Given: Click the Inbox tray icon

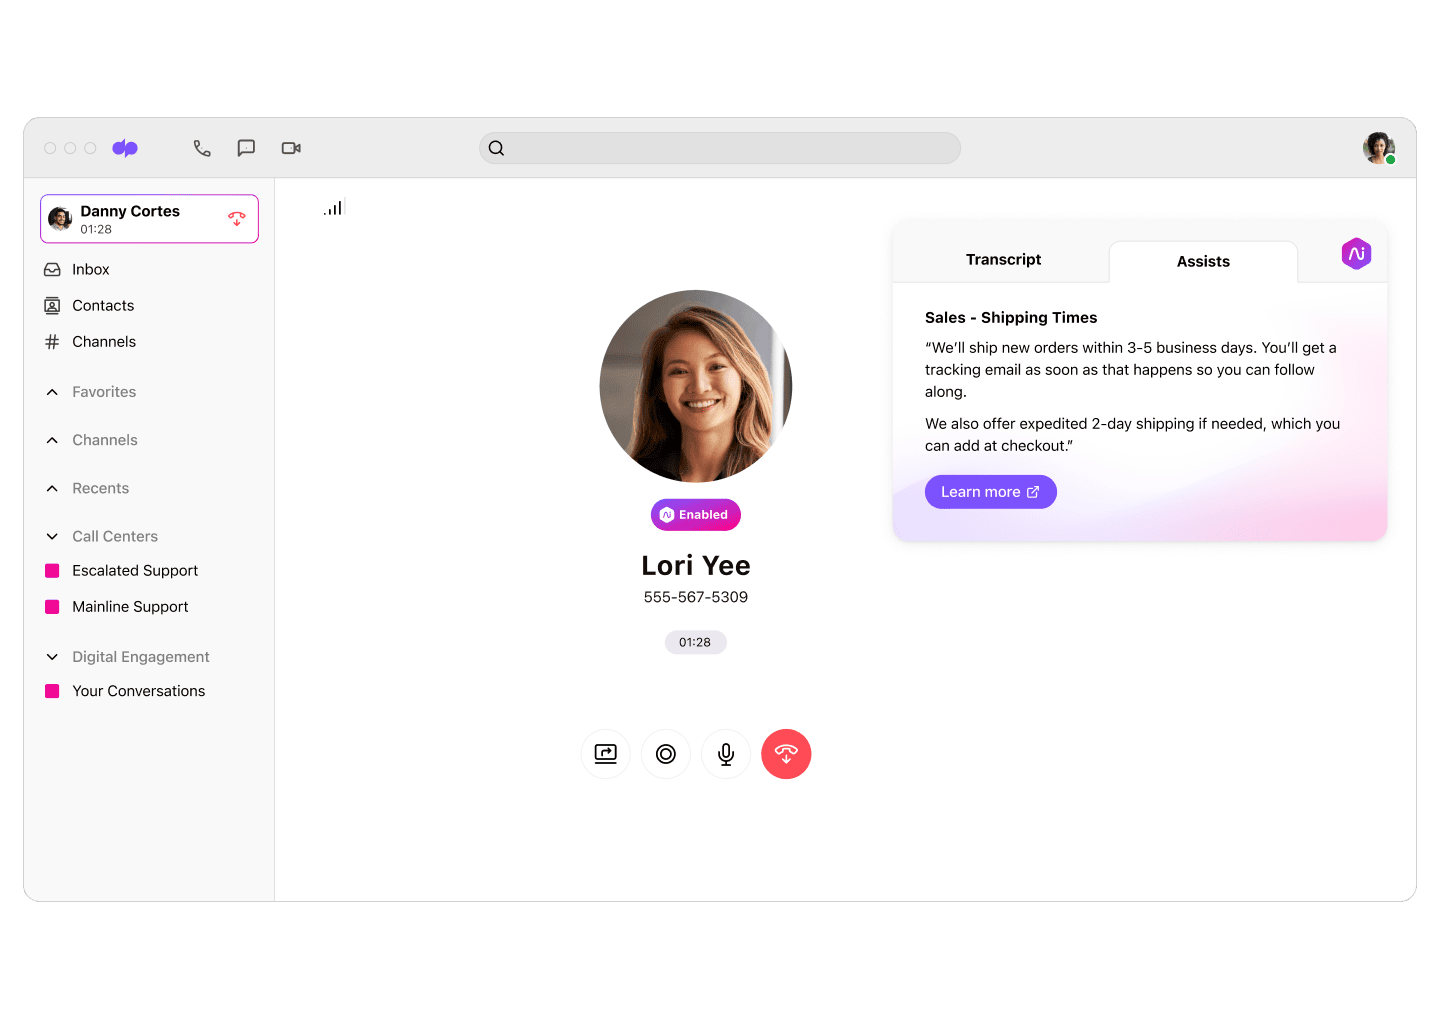Looking at the screenshot, I should pyautogui.click(x=52, y=270).
